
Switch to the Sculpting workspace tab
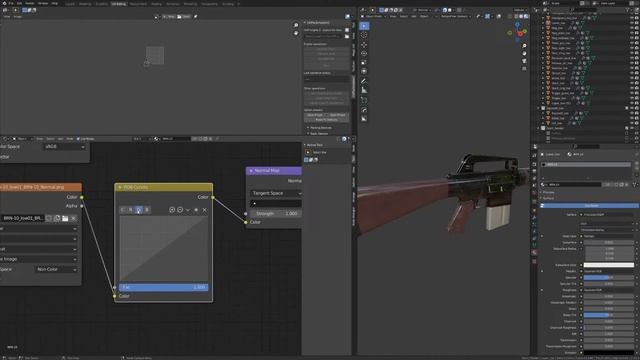click(x=102, y=4)
